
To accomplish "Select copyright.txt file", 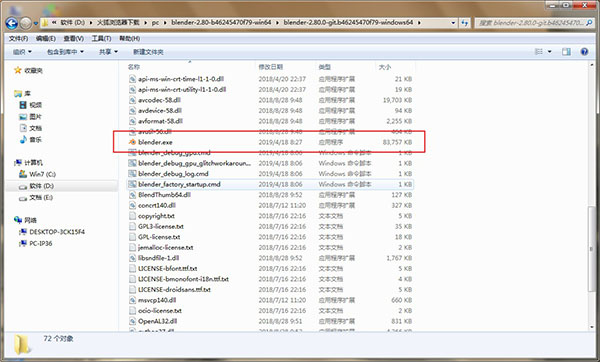I will 270,216.
